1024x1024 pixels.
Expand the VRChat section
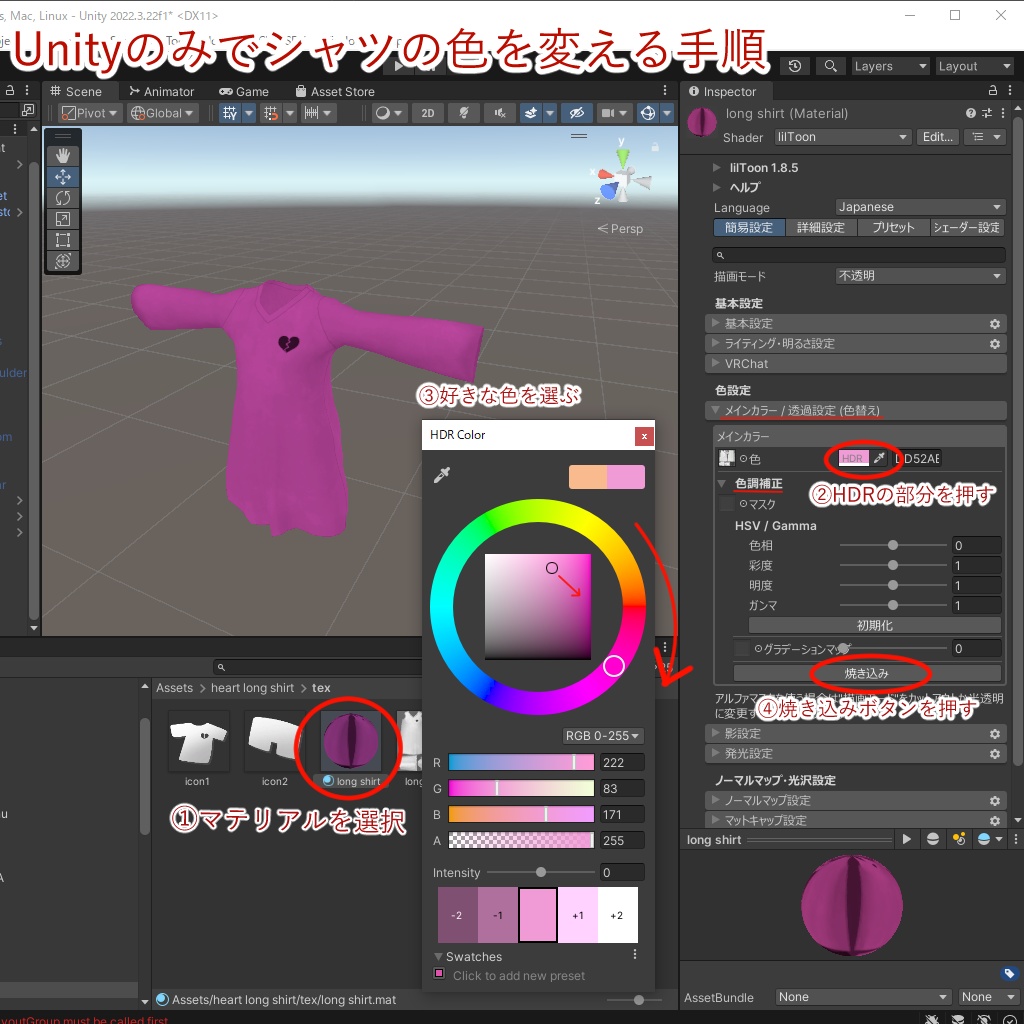point(856,364)
